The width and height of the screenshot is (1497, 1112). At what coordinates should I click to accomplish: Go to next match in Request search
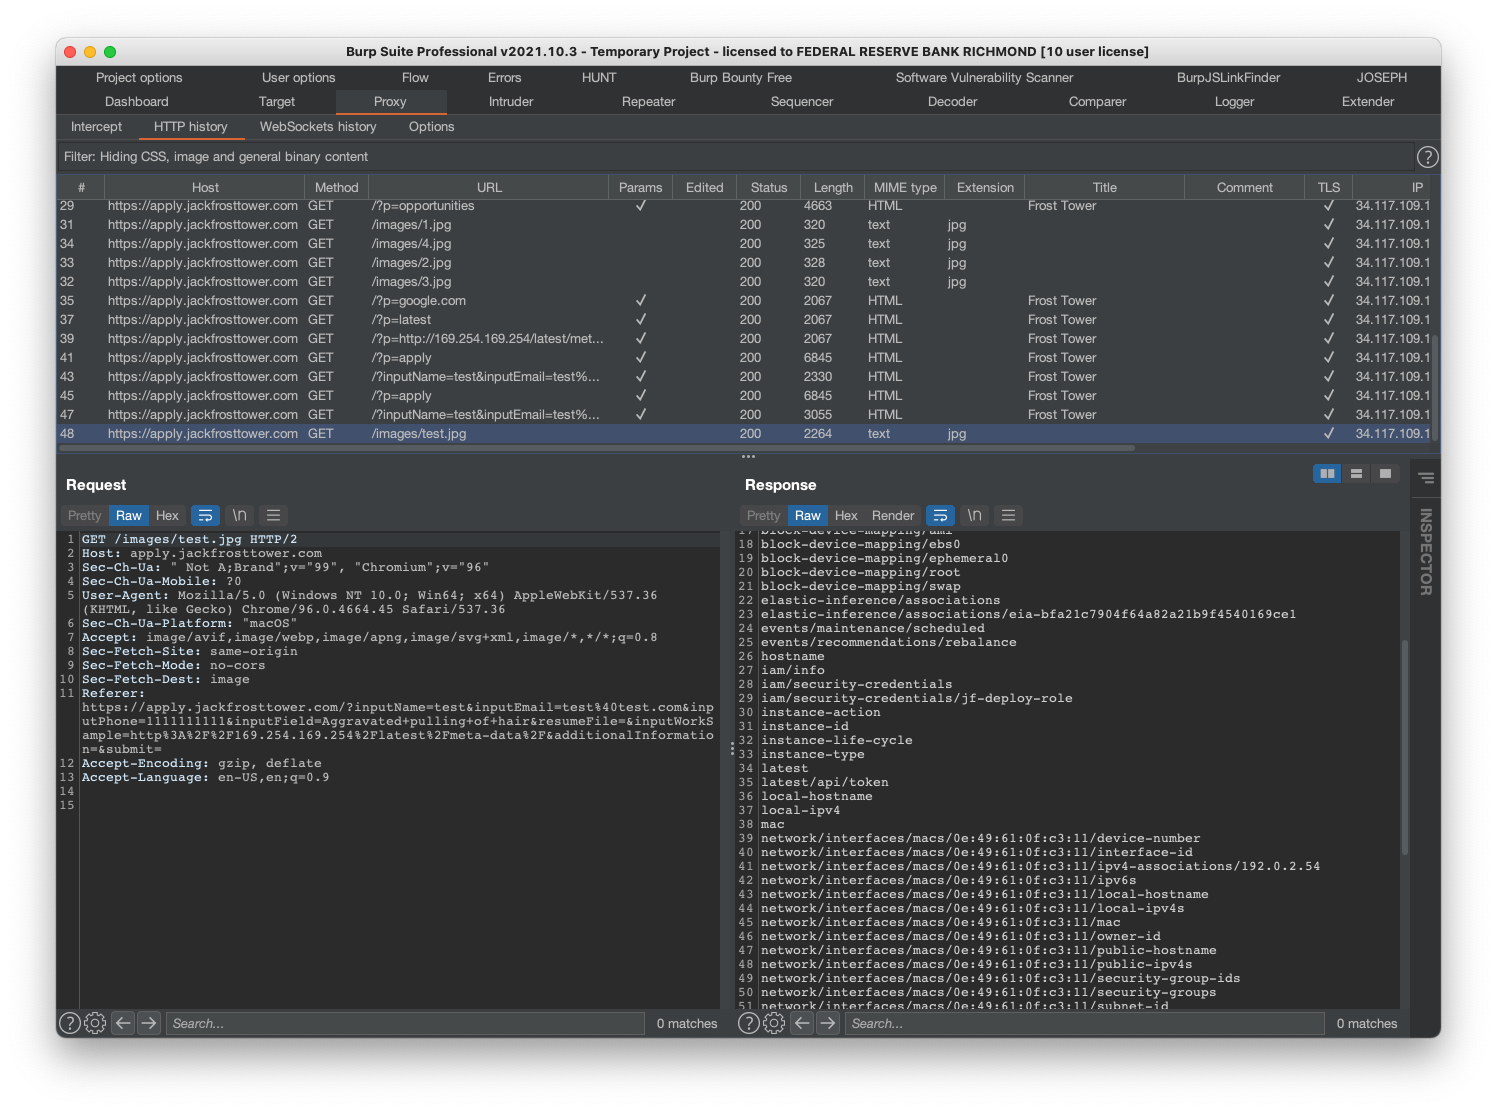[x=149, y=1023]
